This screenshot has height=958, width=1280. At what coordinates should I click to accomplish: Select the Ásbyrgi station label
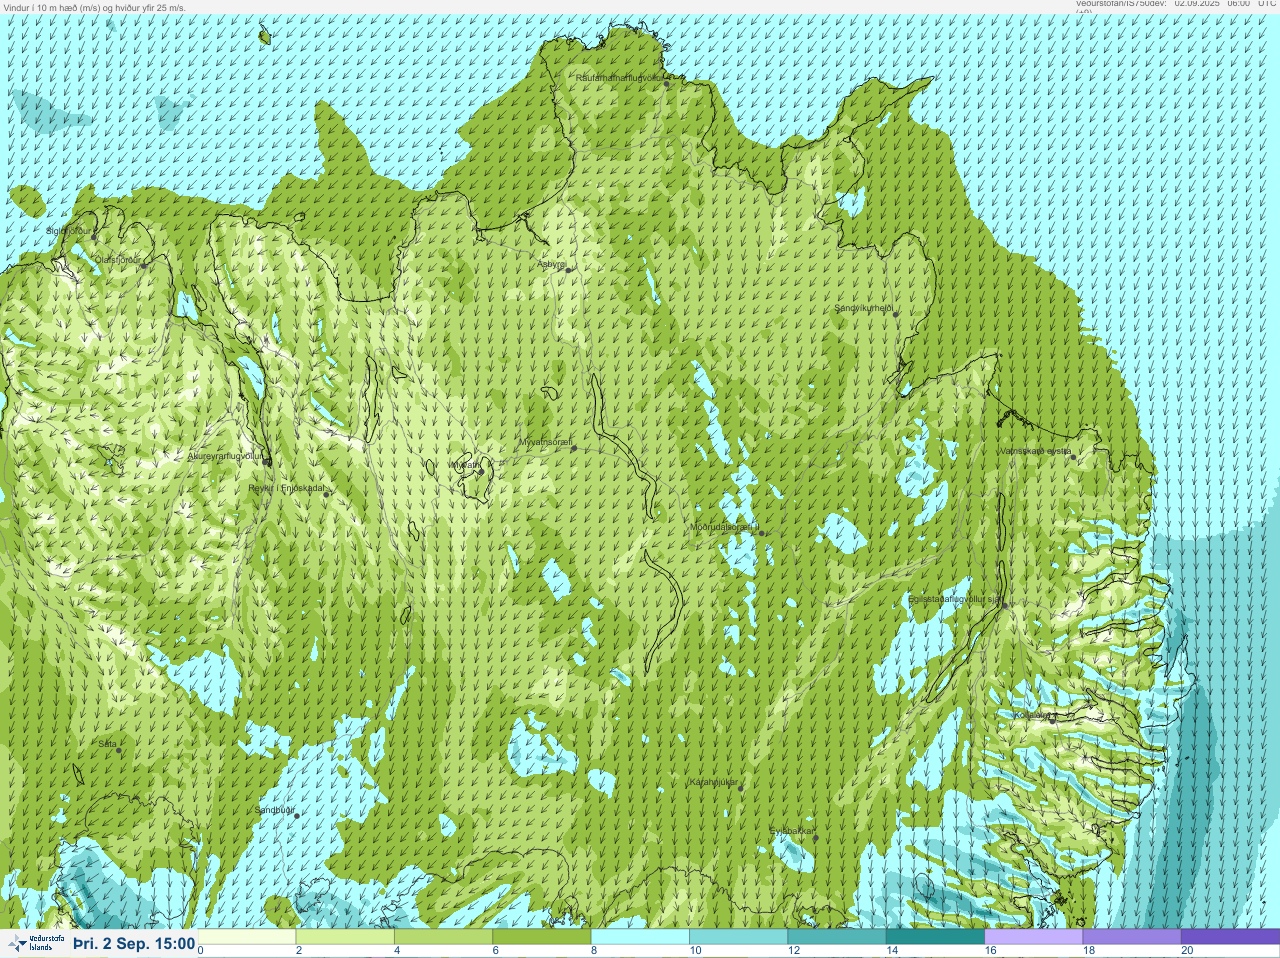tap(551, 265)
